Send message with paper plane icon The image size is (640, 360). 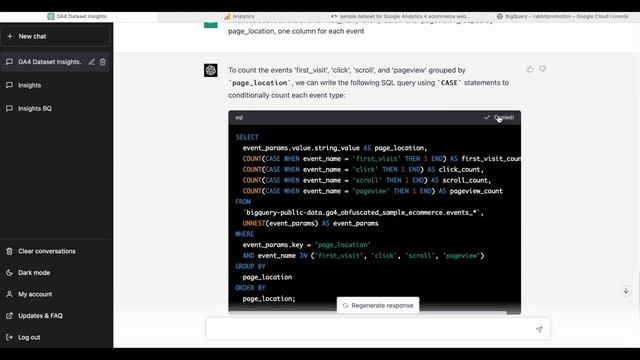pyautogui.click(x=539, y=329)
